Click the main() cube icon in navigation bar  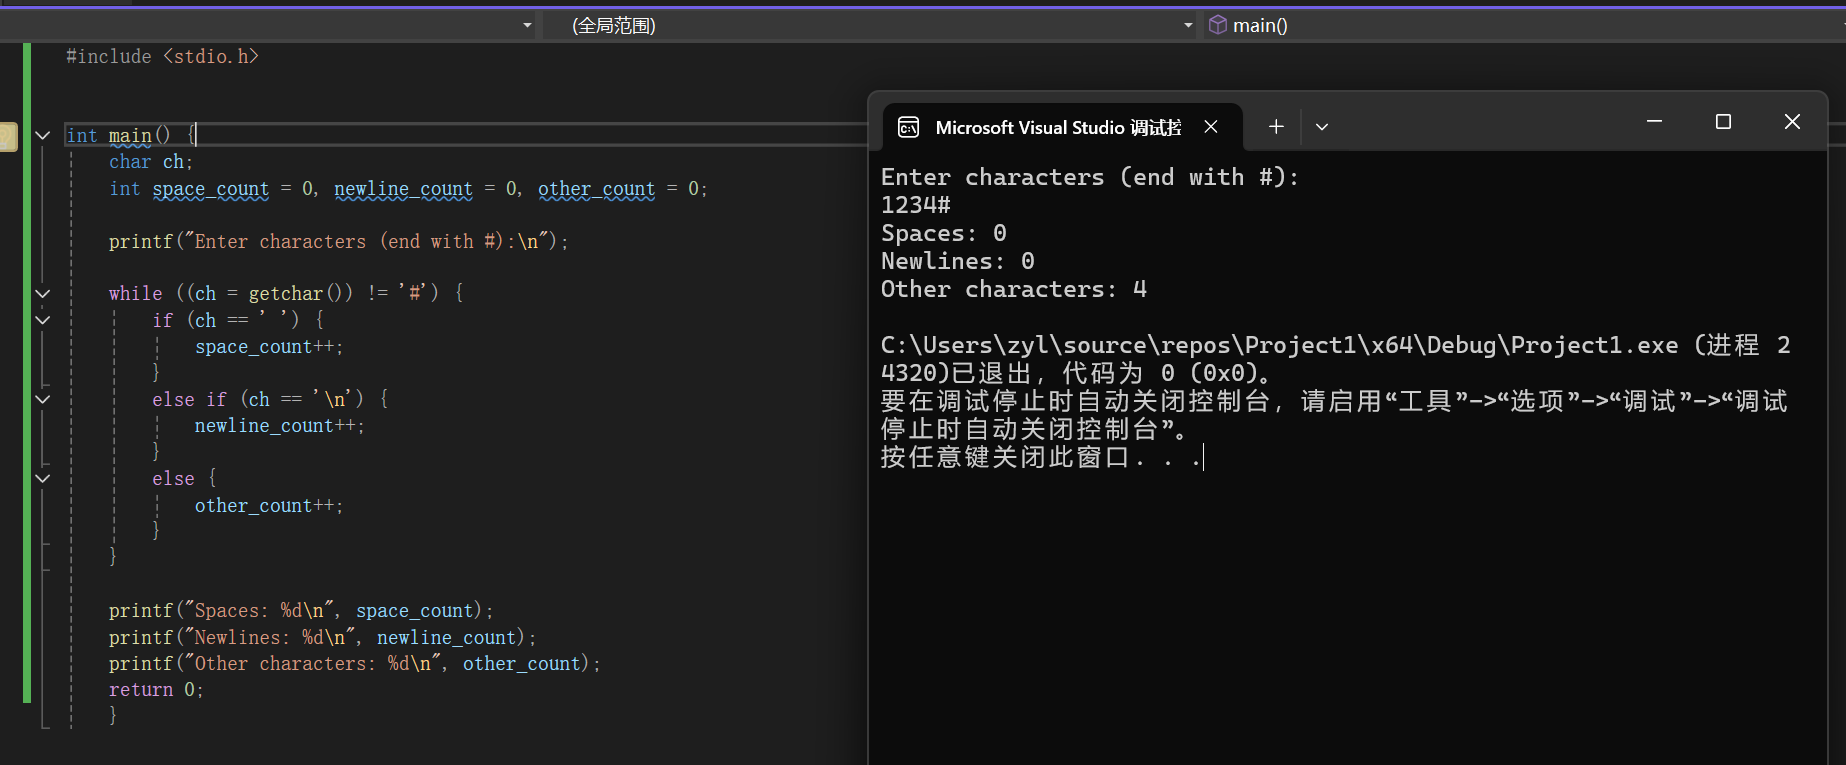tap(1217, 25)
